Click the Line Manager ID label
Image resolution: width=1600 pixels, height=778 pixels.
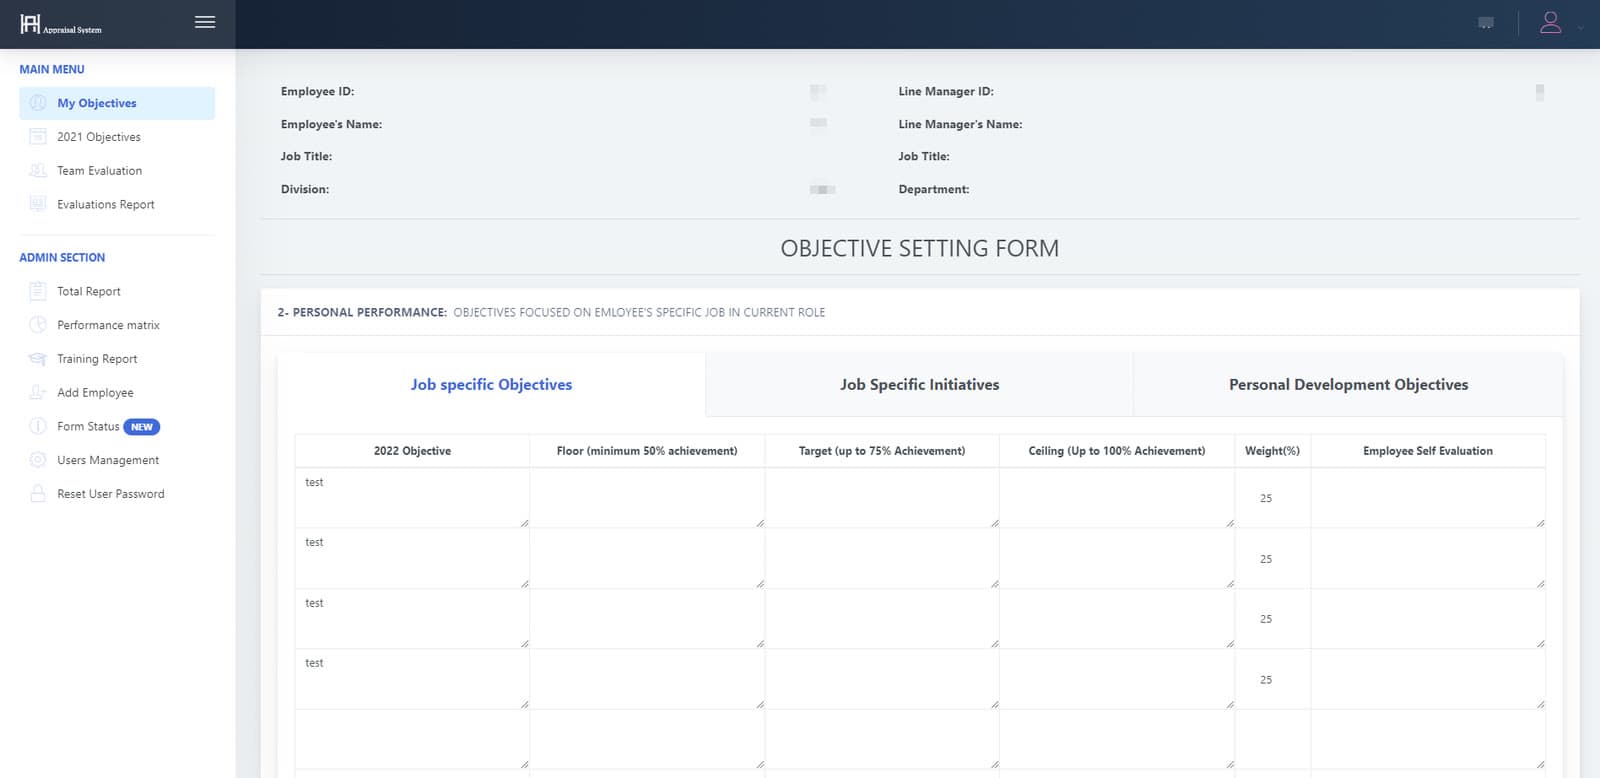[946, 91]
